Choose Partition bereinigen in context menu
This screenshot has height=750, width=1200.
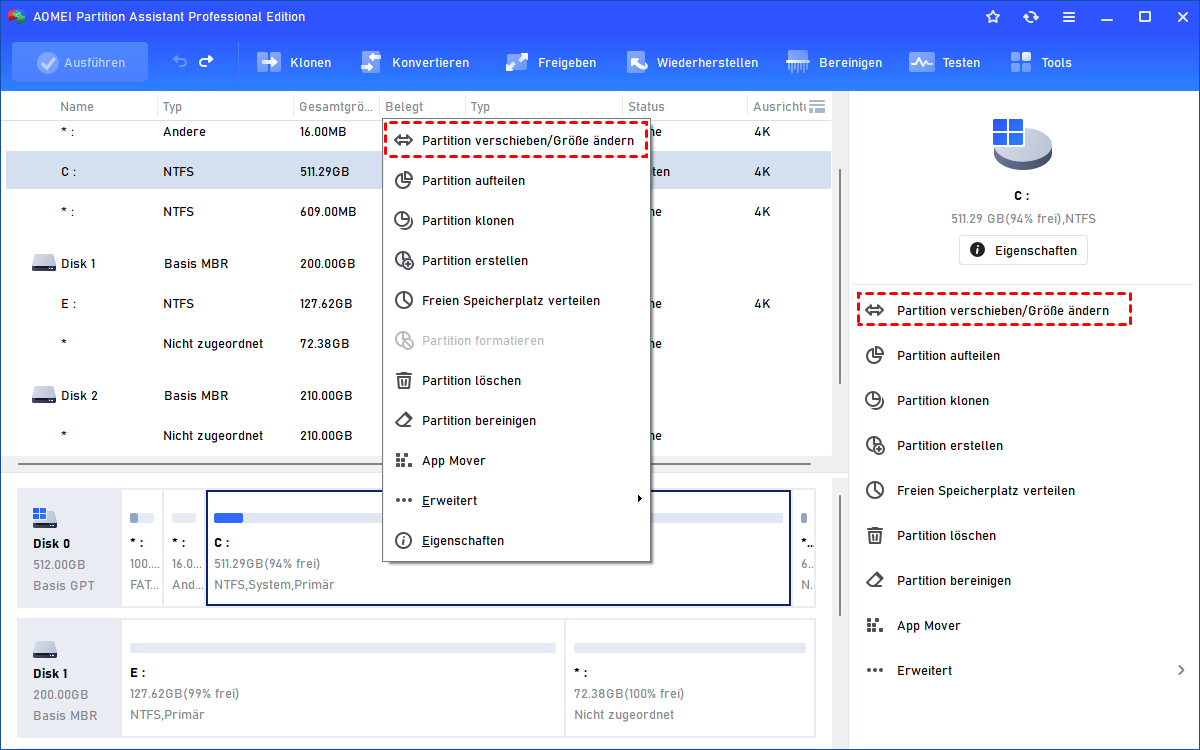coord(516,421)
